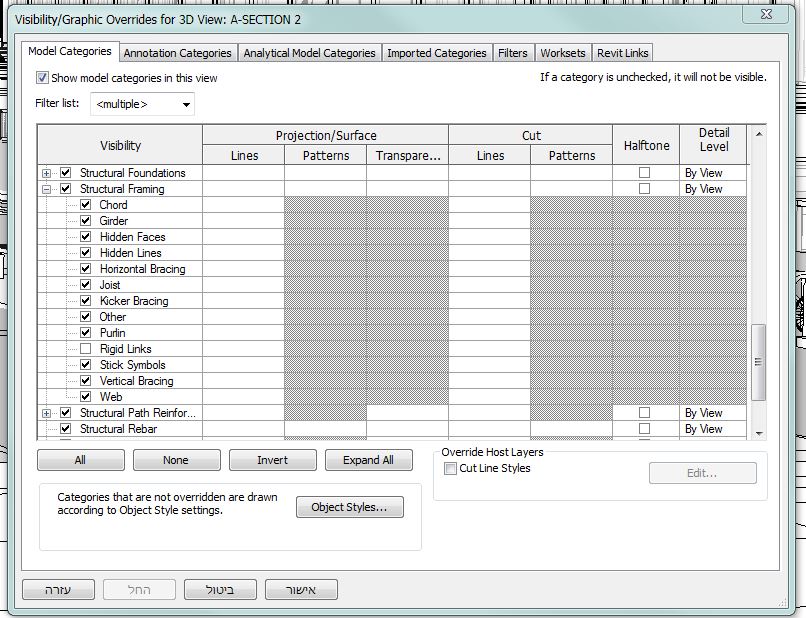The image size is (806, 618).
Task: Click projection Lines cell for Girder
Action: pos(244,221)
